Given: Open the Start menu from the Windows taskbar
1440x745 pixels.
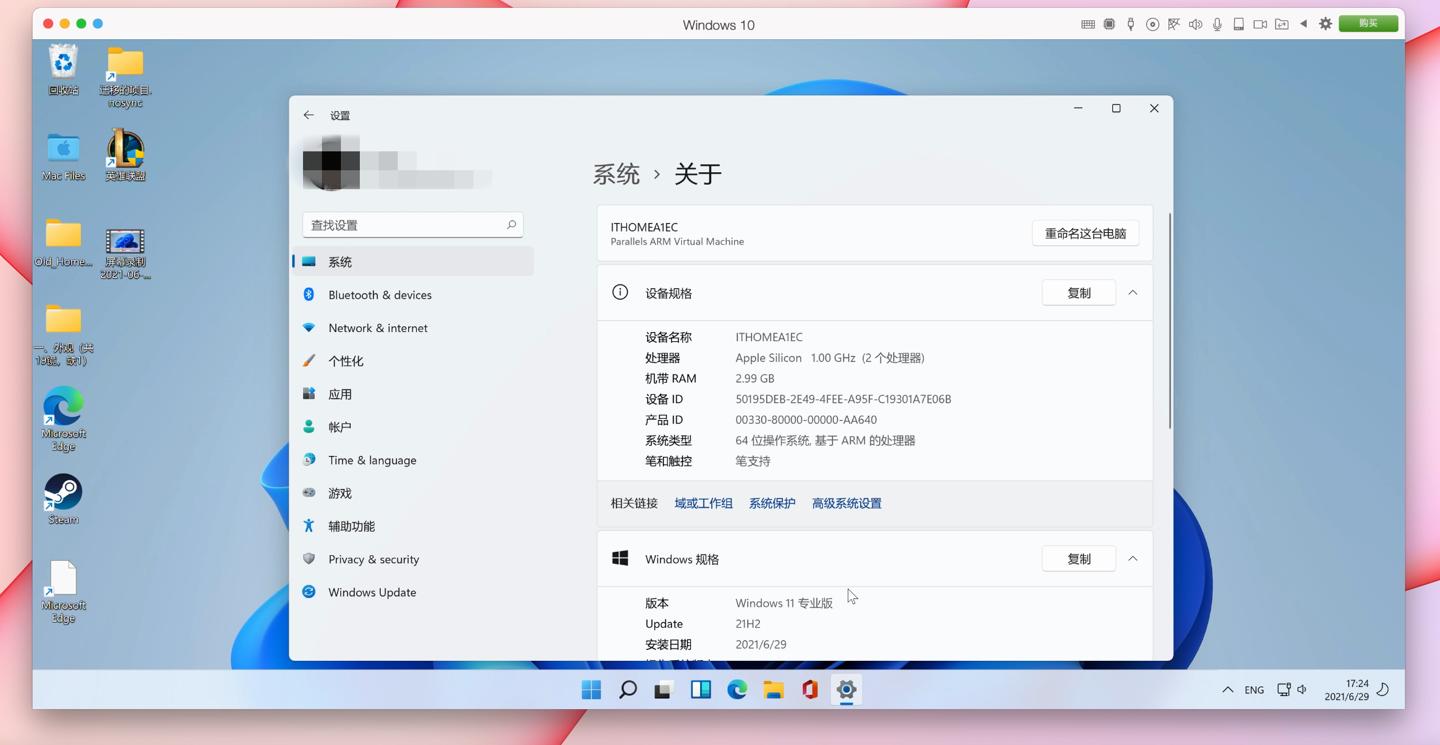Looking at the screenshot, I should pos(591,689).
